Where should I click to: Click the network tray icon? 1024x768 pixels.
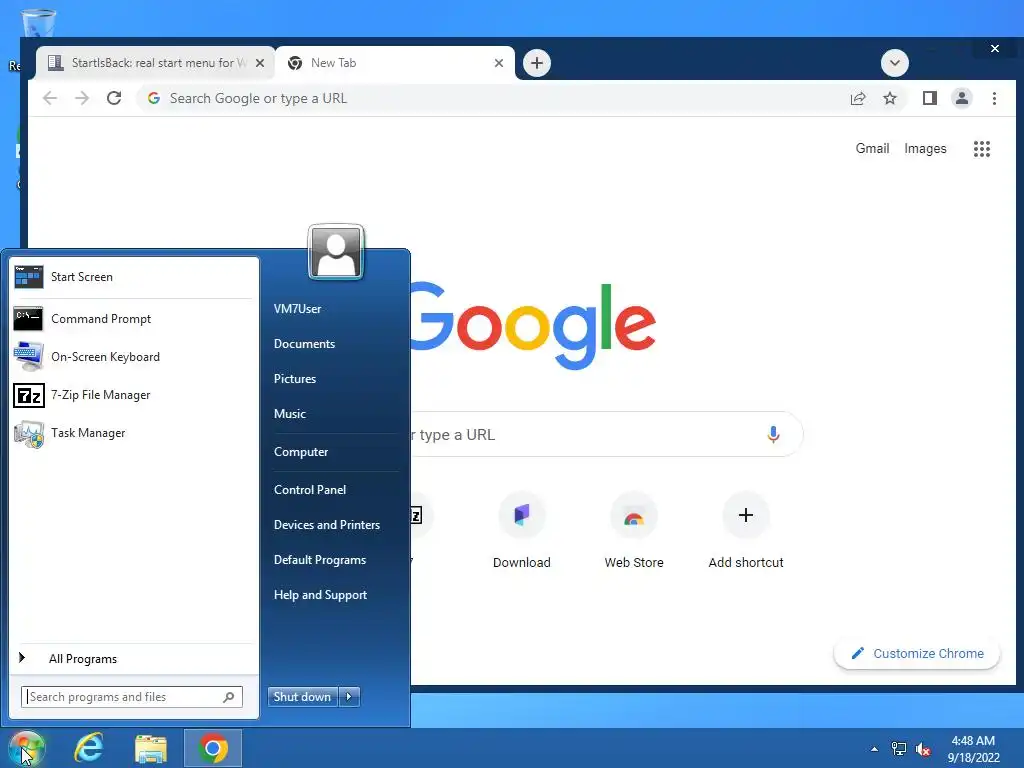click(899, 749)
